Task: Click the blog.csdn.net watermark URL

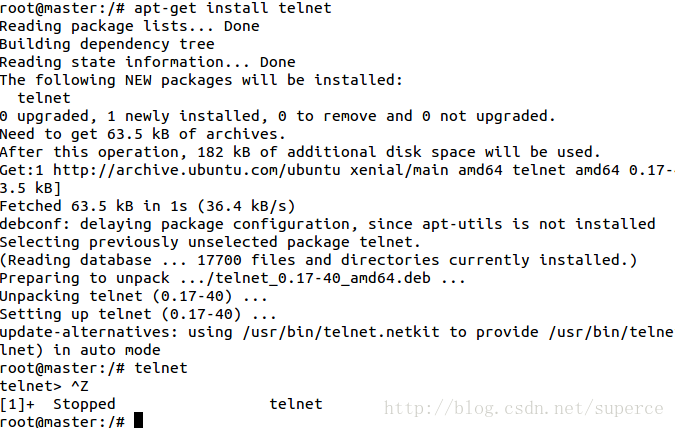Action: (x=524, y=408)
